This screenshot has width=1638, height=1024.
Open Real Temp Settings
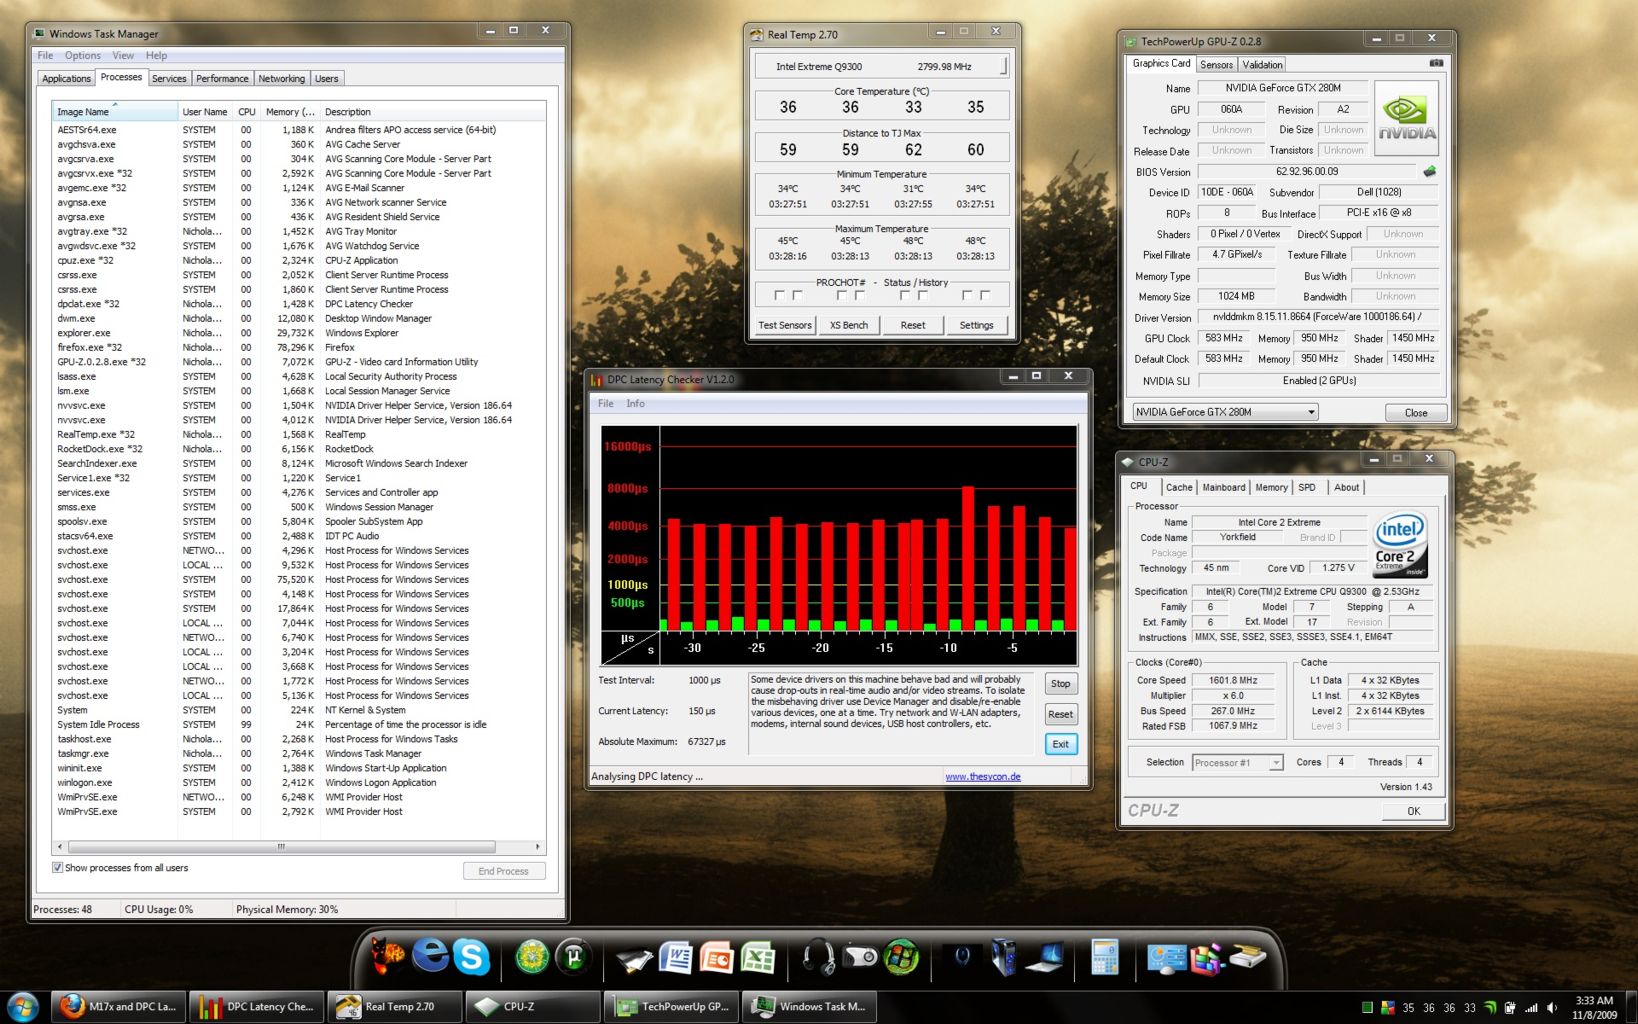tap(977, 325)
